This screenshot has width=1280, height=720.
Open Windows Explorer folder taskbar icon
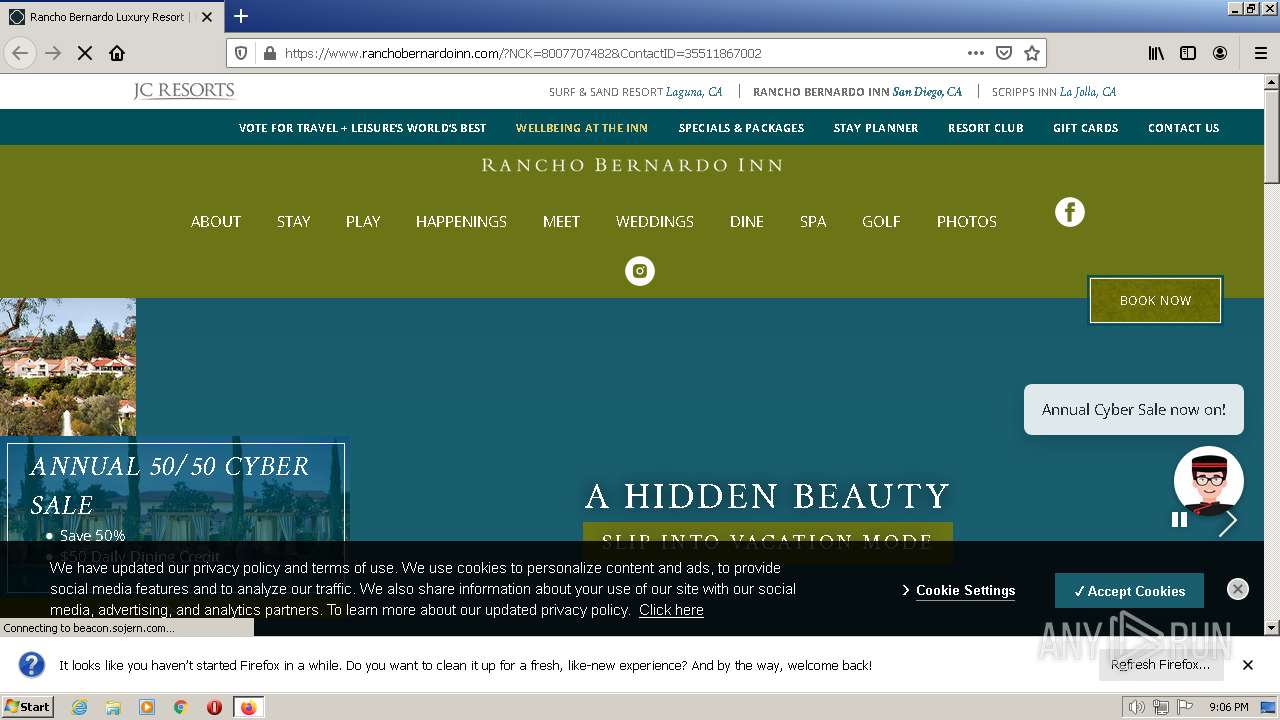[113, 707]
